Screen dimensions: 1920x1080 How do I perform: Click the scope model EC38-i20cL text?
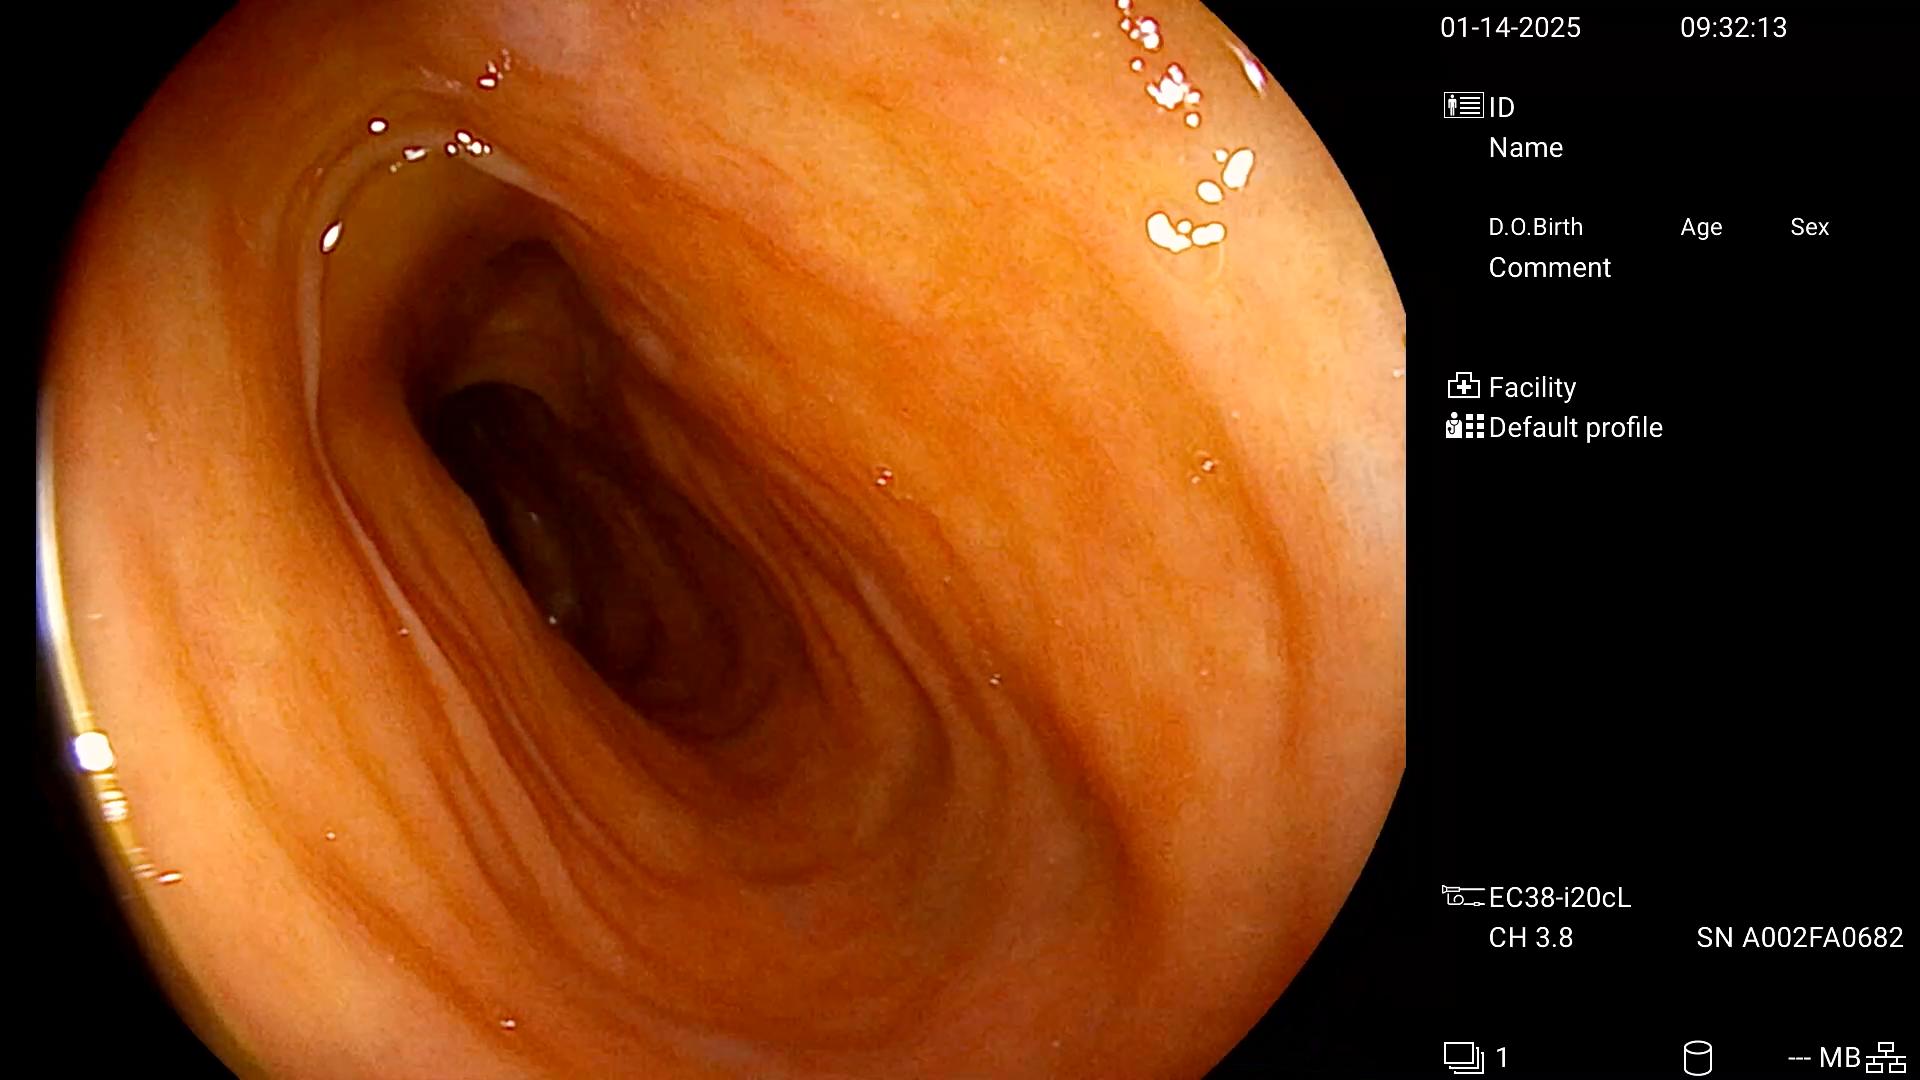[x=1559, y=898]
